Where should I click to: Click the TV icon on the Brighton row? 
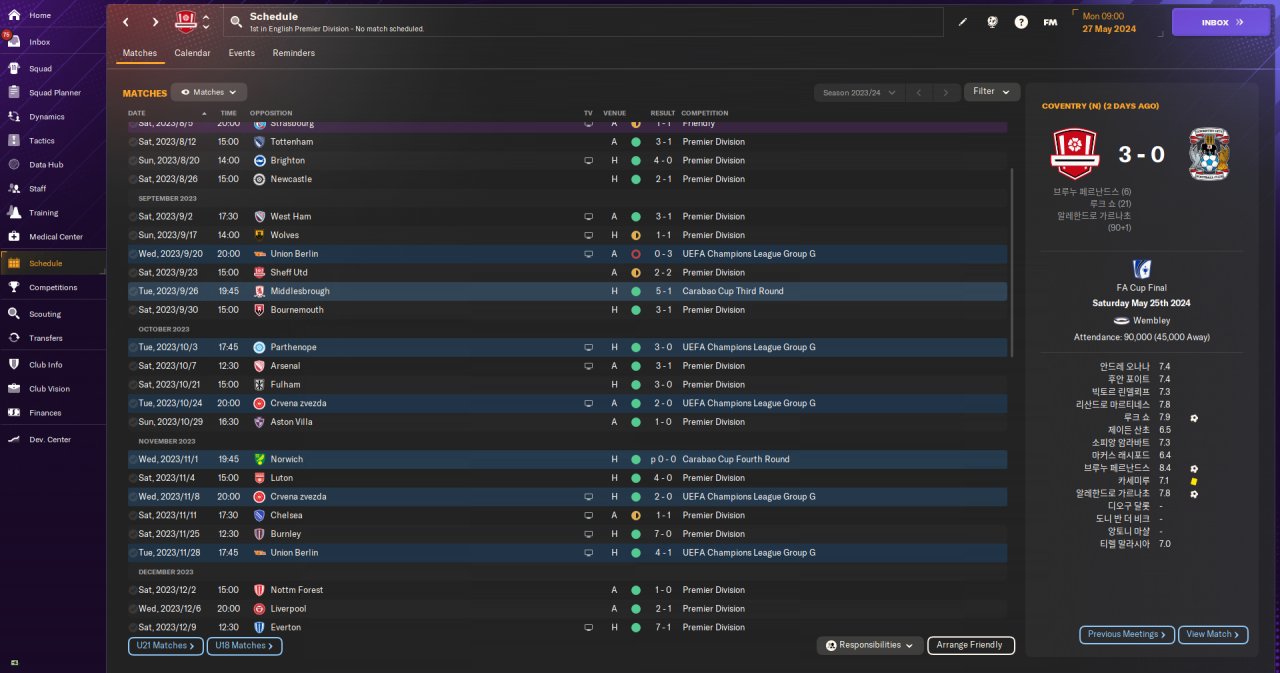click(x=589, y=160)
